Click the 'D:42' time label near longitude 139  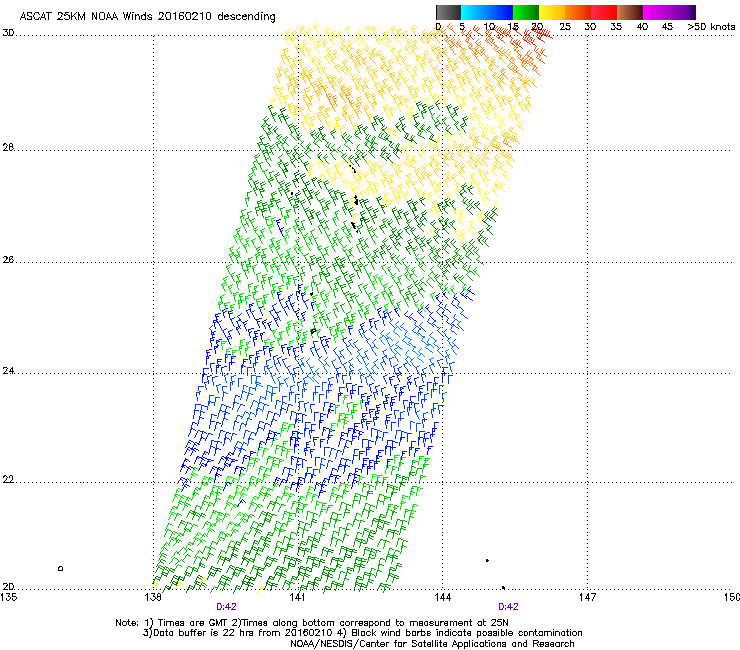(227, 607)
